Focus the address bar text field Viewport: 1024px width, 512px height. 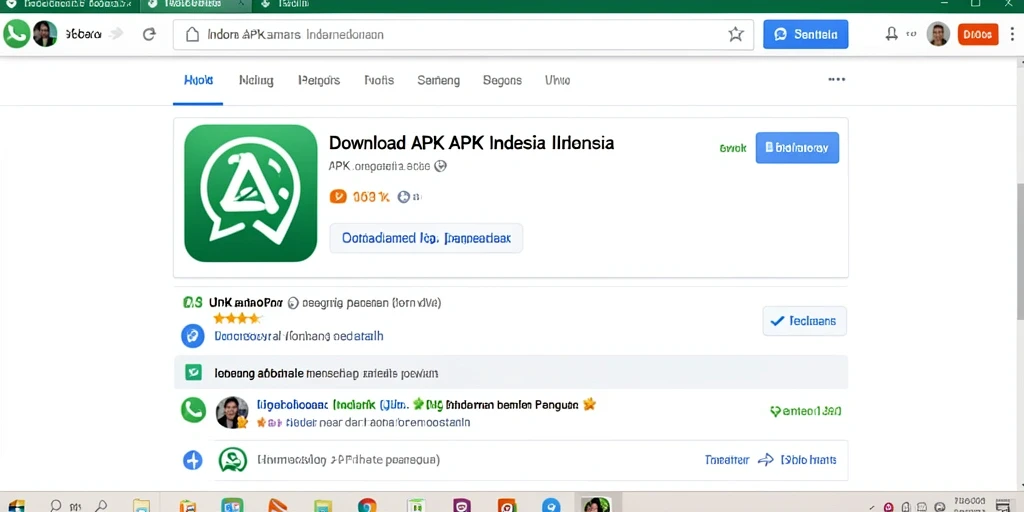463,35
